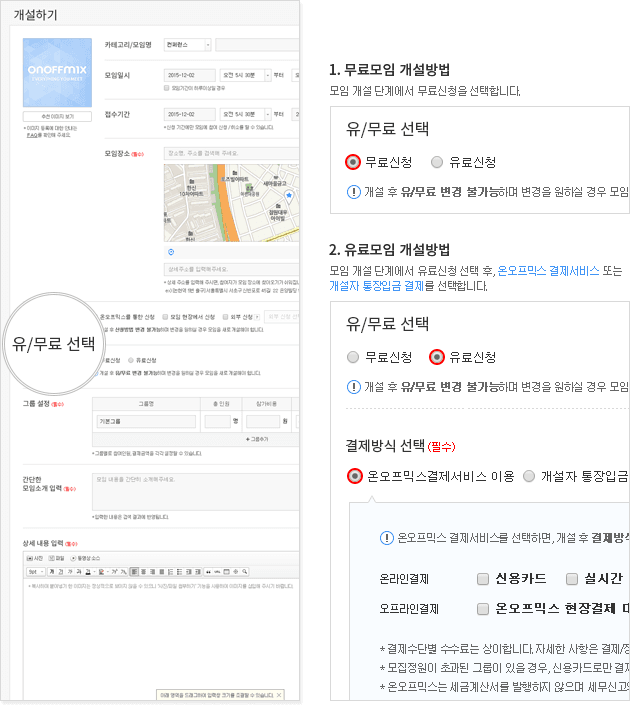Select the align left icon in editor
630x705 pixels.
click(x=134, y=572)
